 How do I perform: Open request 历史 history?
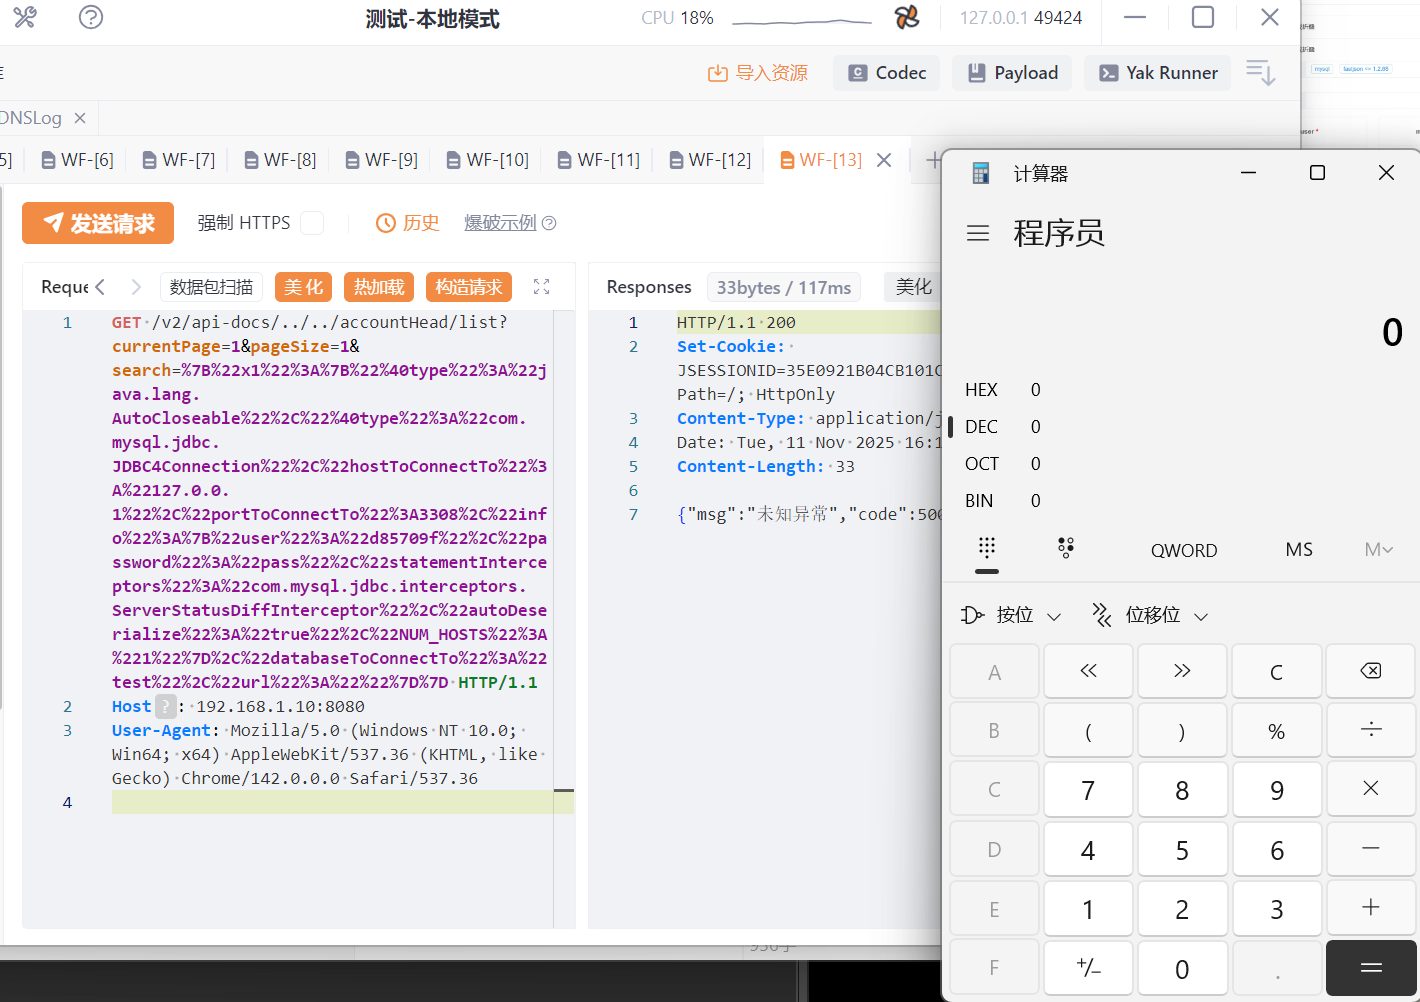click(x=408, y=223)
